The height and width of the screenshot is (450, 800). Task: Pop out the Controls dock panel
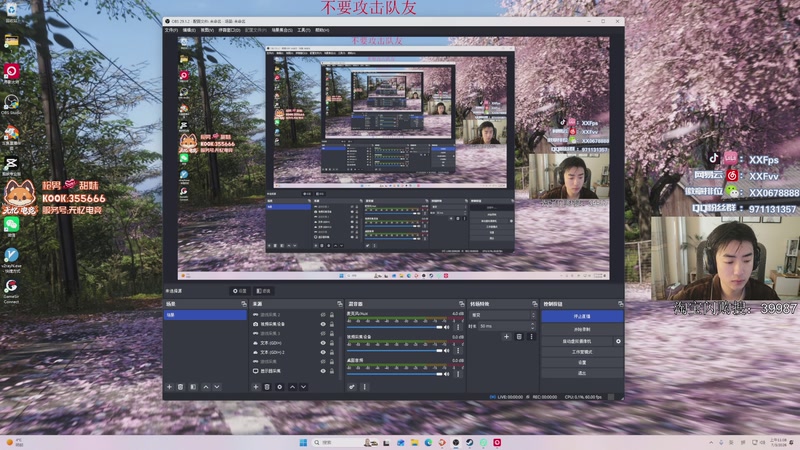coord(620,304)
